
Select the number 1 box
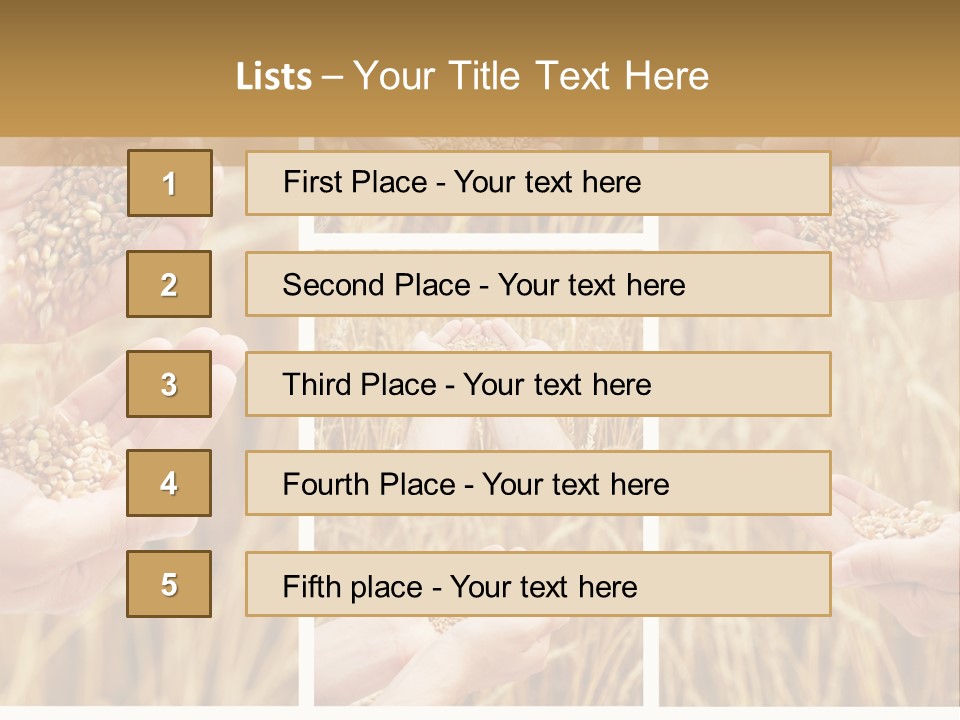170,183
